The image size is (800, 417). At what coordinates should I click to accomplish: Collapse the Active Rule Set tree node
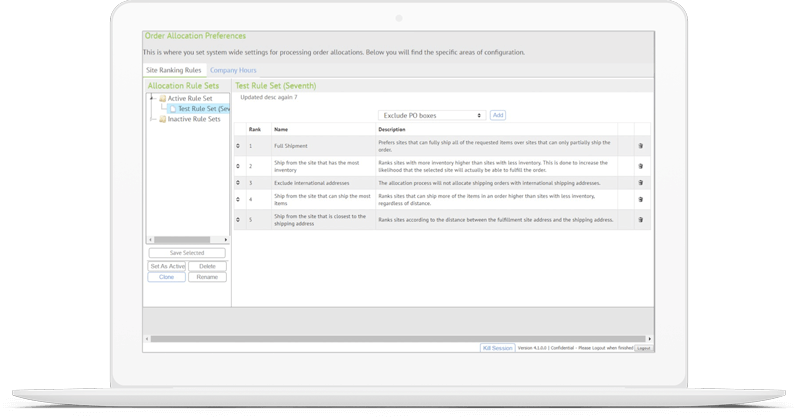(x=151, y=98)
